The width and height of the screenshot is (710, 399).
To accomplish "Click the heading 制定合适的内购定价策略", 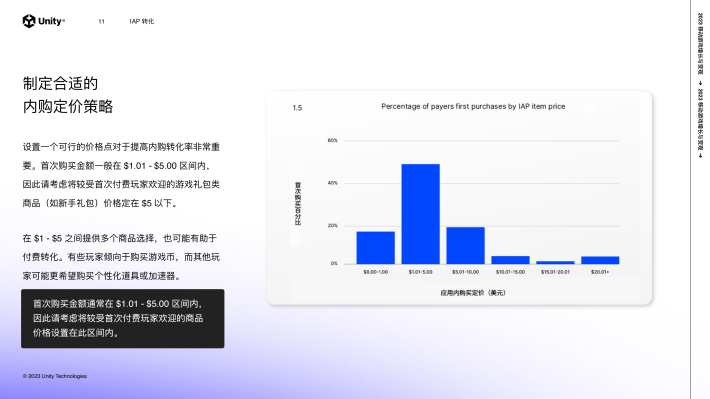I will point(68,95).
